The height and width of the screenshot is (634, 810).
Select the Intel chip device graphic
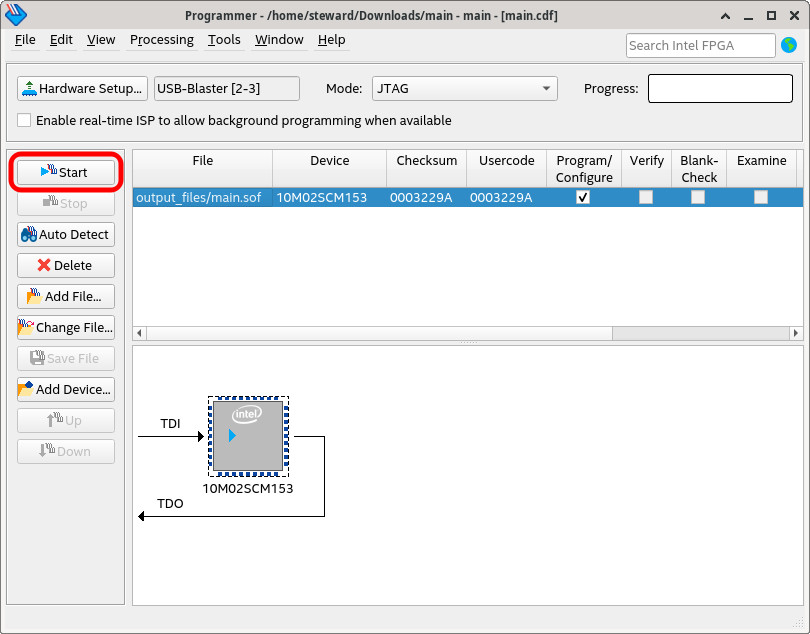tap(248, 437)
